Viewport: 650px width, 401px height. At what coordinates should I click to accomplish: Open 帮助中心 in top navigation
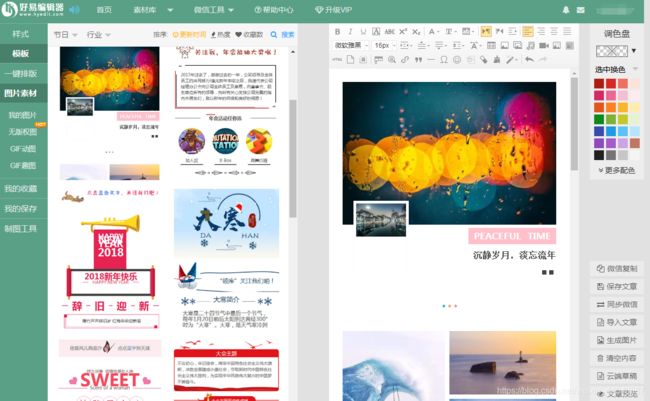pyautogui.click(x=274, y=10)
